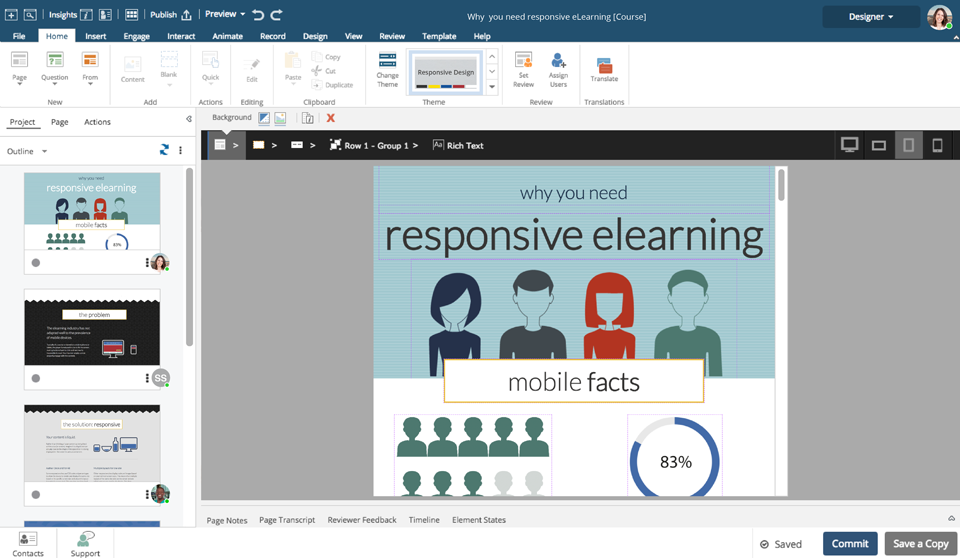Select the Responsive Design theme swatch
This screenshot has height=558, width=960.
pos(446,74)
